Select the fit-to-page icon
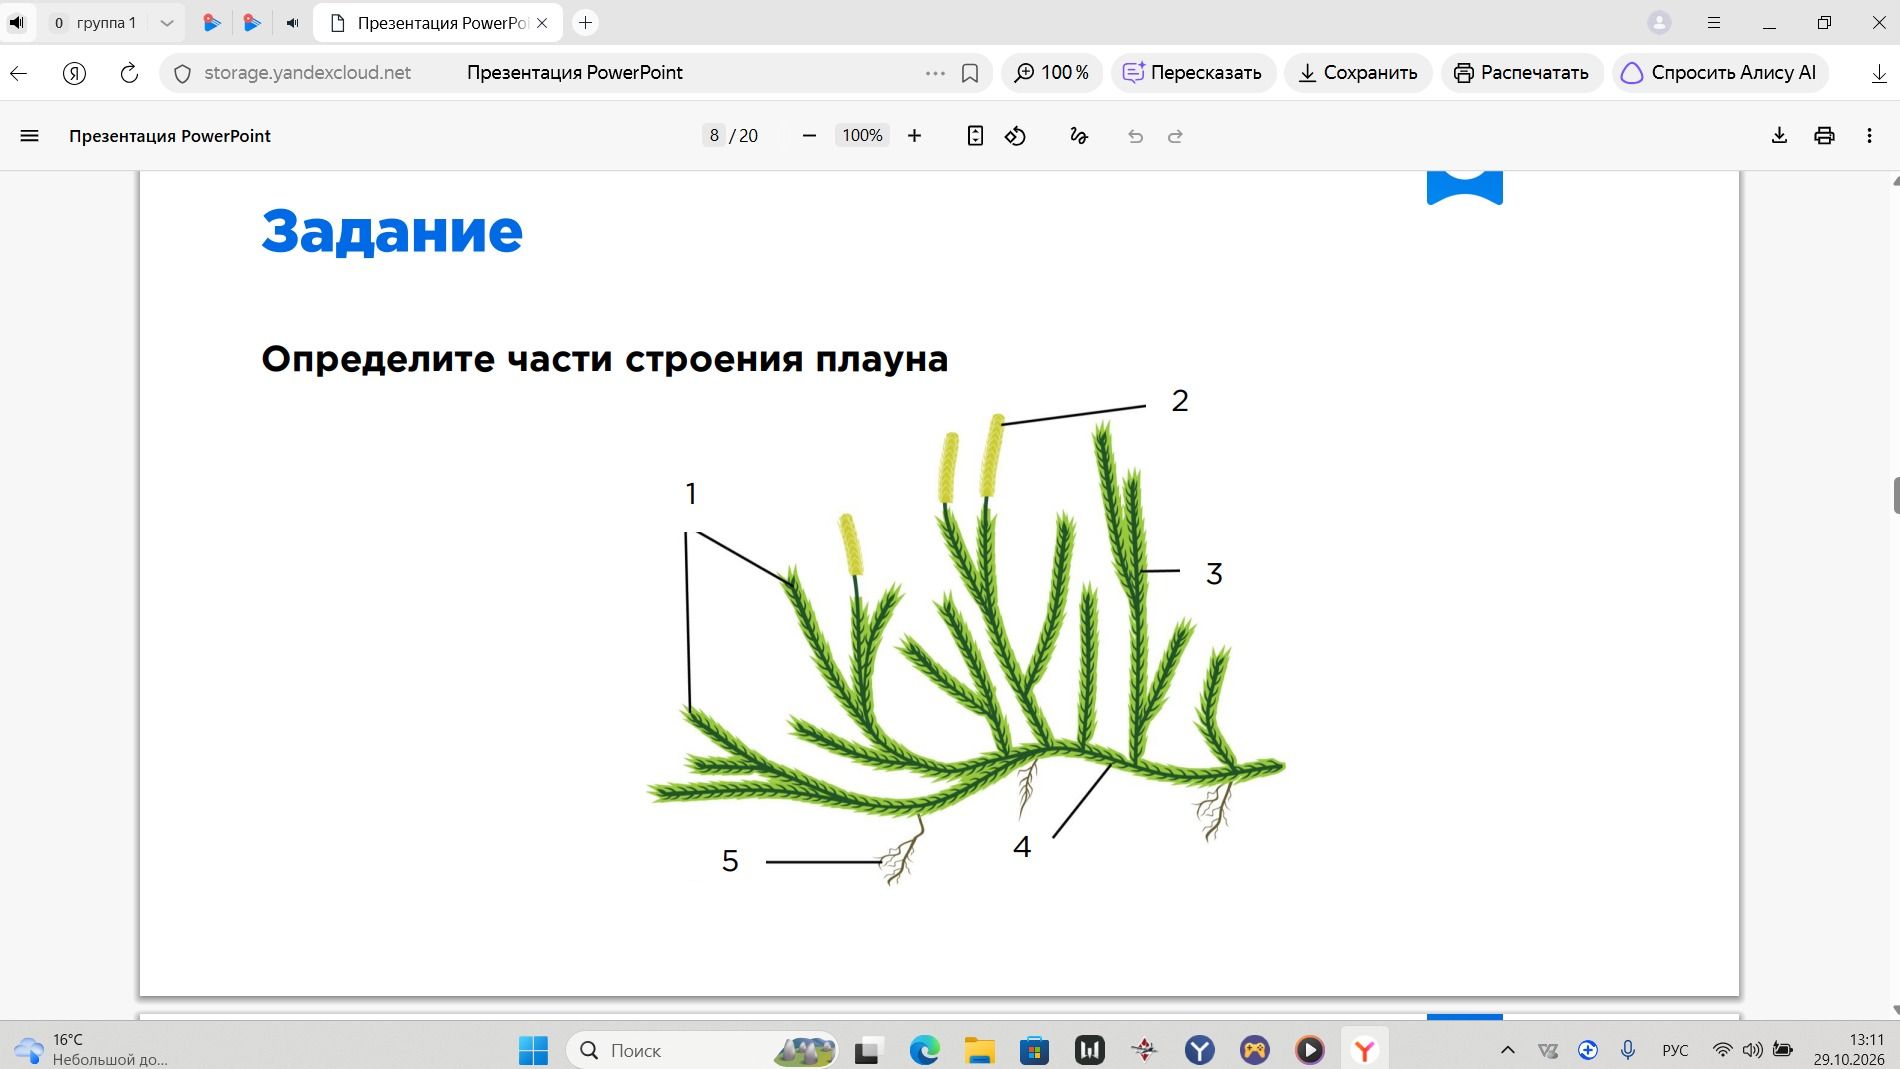Viewport: 1900px width, 1069px height. [x=975, y=136]
